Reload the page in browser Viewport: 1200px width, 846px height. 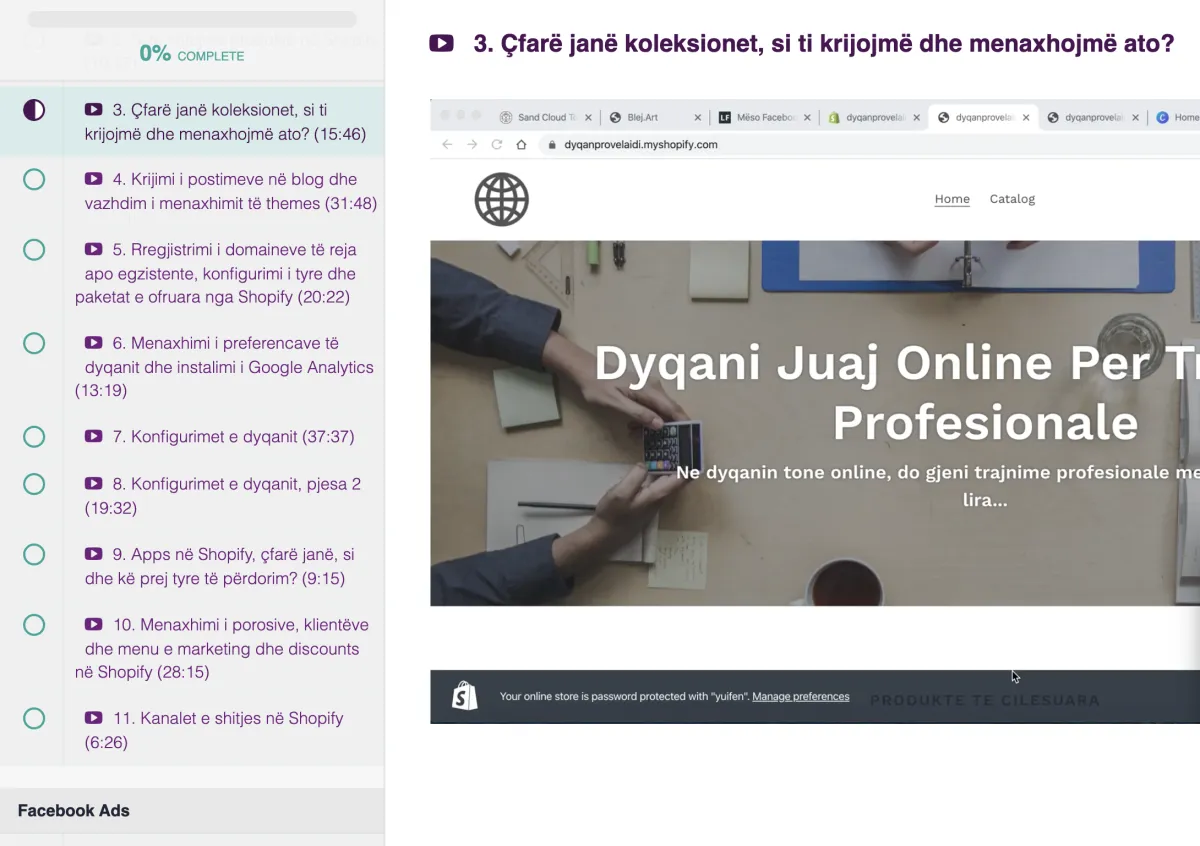click(x=497, y=145)
